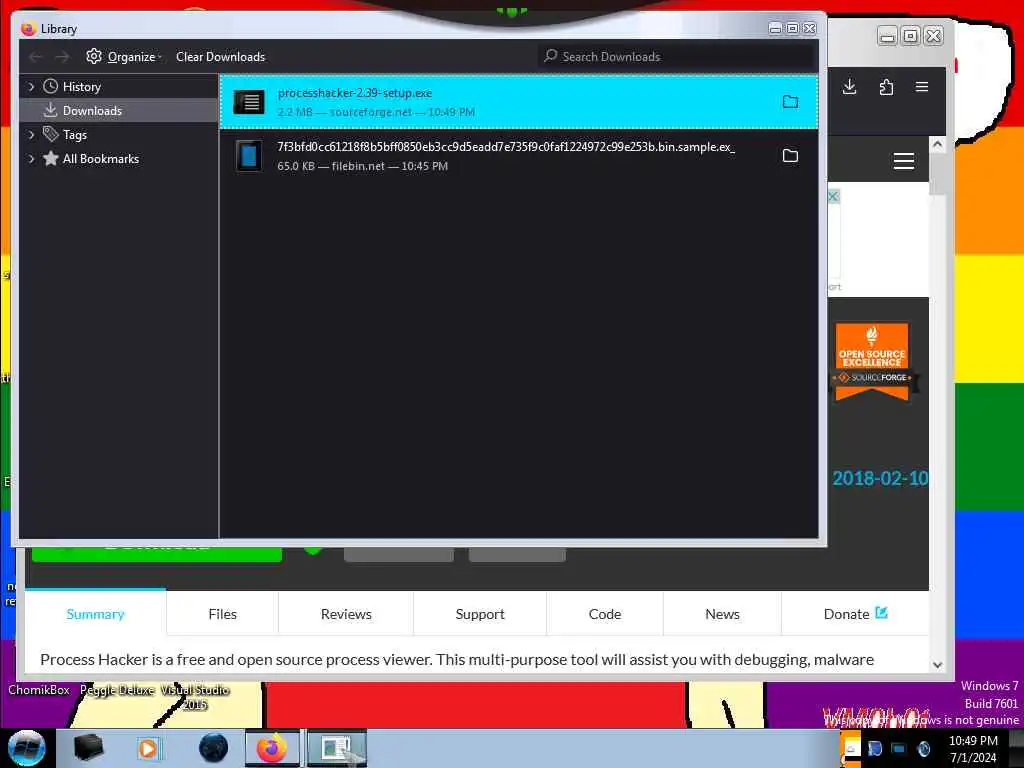Select the All Bookmarks star icon
This screenshot has height=768, width=1024.
click(50, 158)
